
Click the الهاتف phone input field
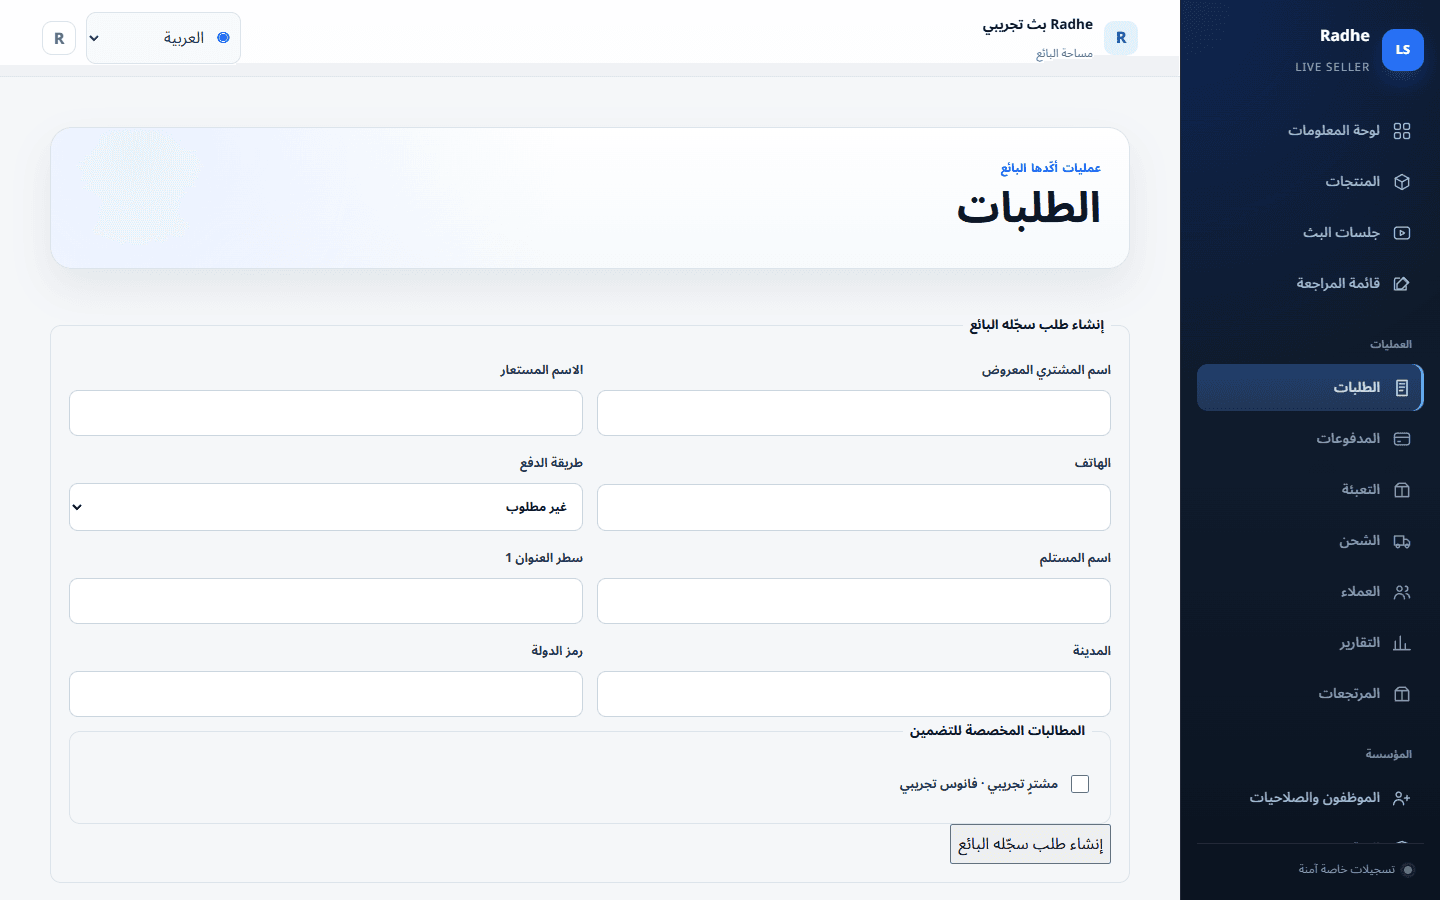(x=854, y=507)
